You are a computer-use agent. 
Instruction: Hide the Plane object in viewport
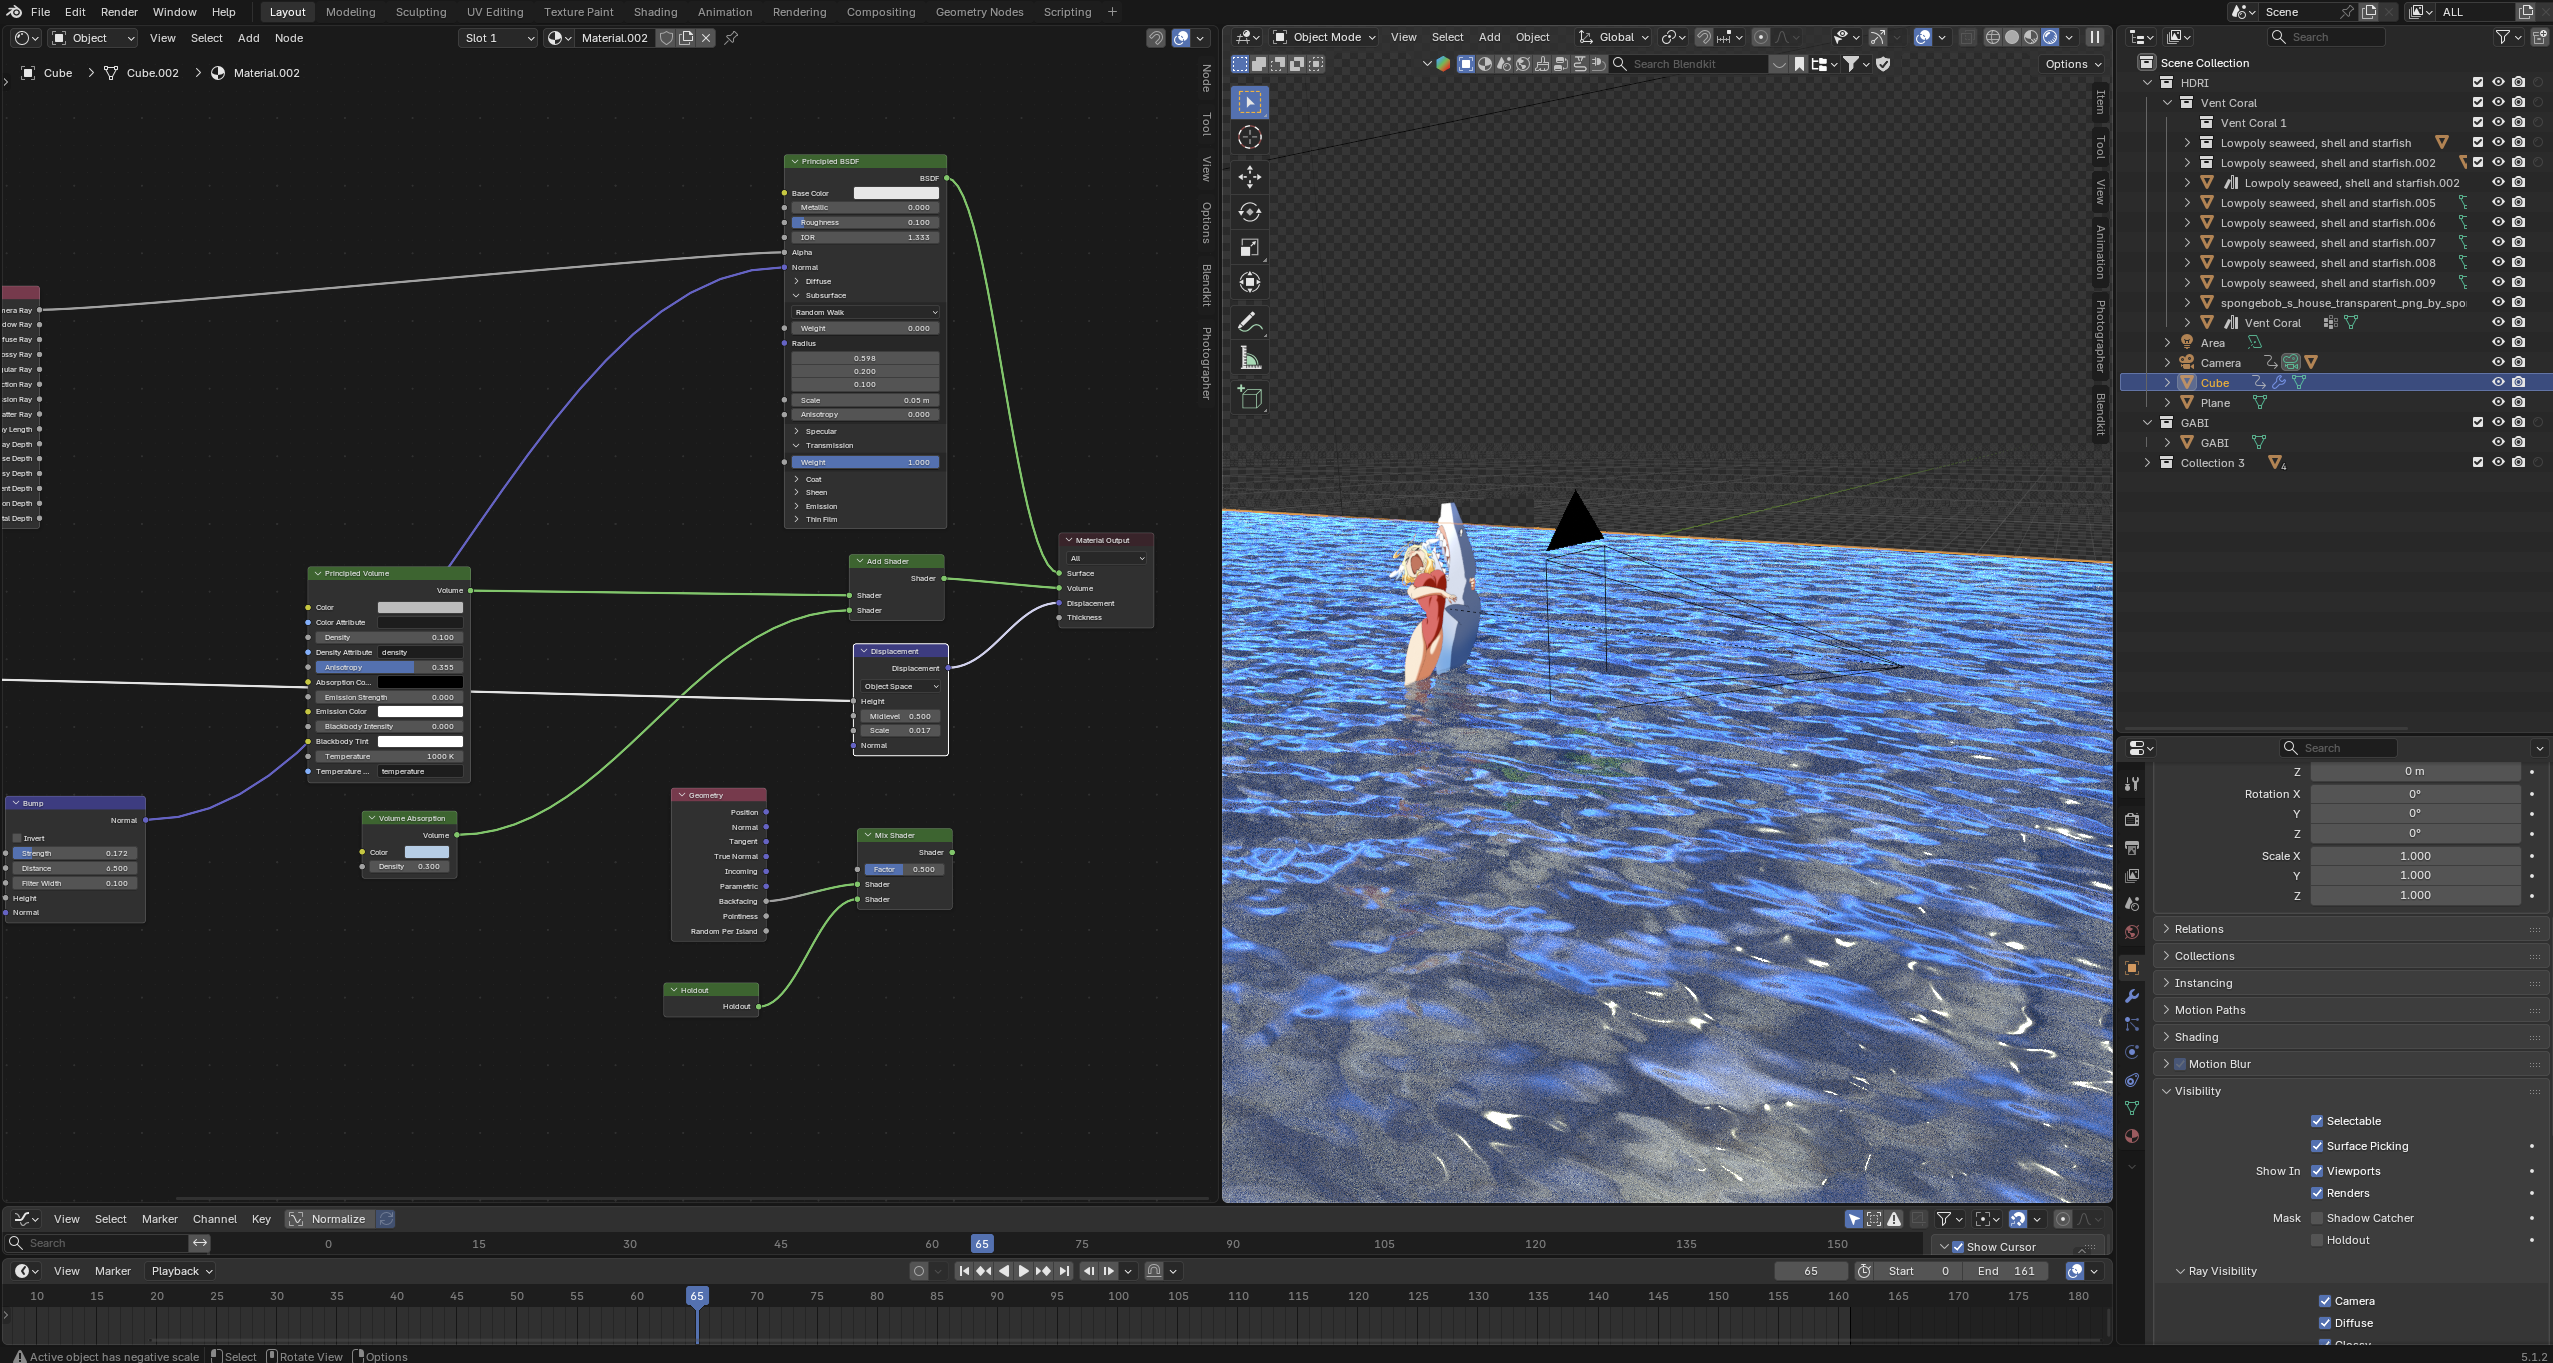(x=2498, y=402)
